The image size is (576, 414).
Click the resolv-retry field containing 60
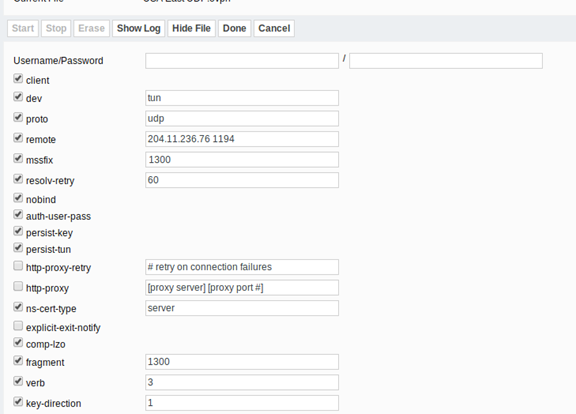[x=242, y=180]
